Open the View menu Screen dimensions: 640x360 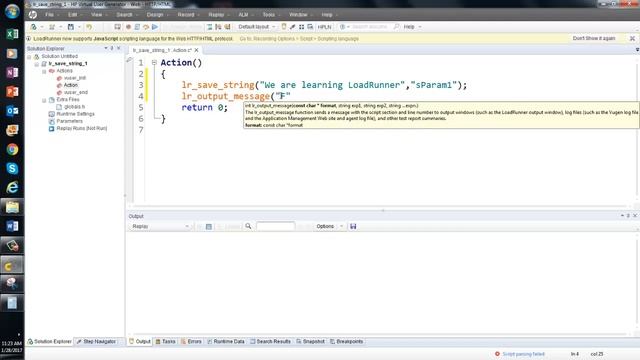[x=96, y=15]
